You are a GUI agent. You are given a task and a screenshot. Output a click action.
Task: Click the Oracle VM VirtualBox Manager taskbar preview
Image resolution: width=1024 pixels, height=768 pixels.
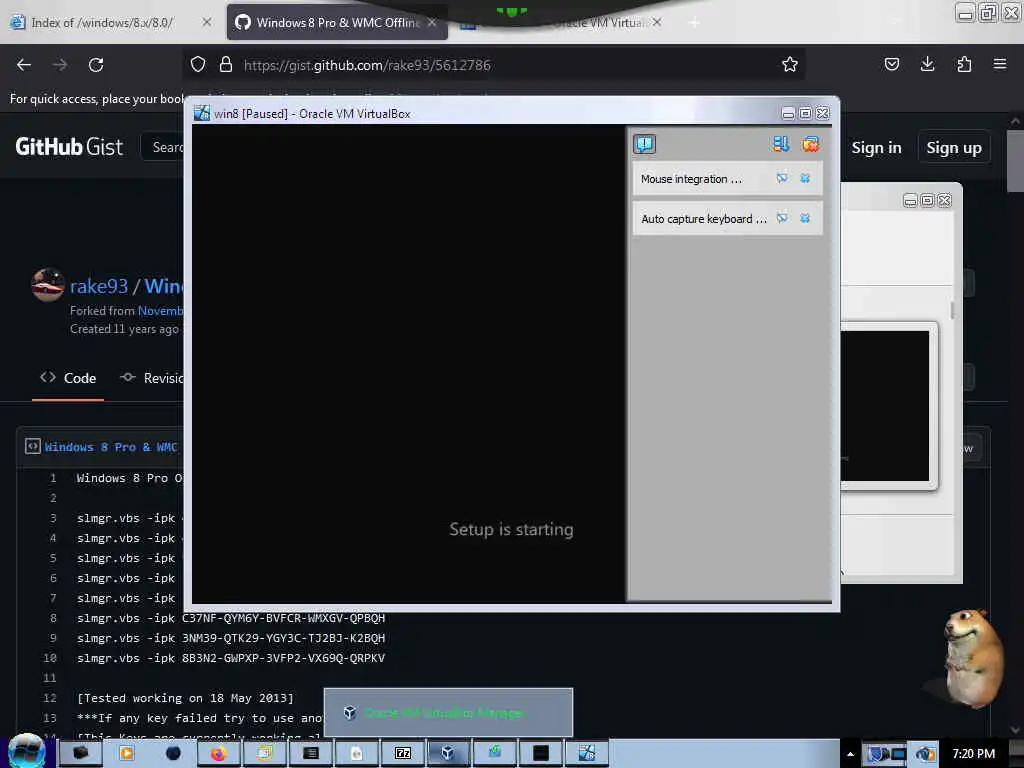[x=448, y=712]
